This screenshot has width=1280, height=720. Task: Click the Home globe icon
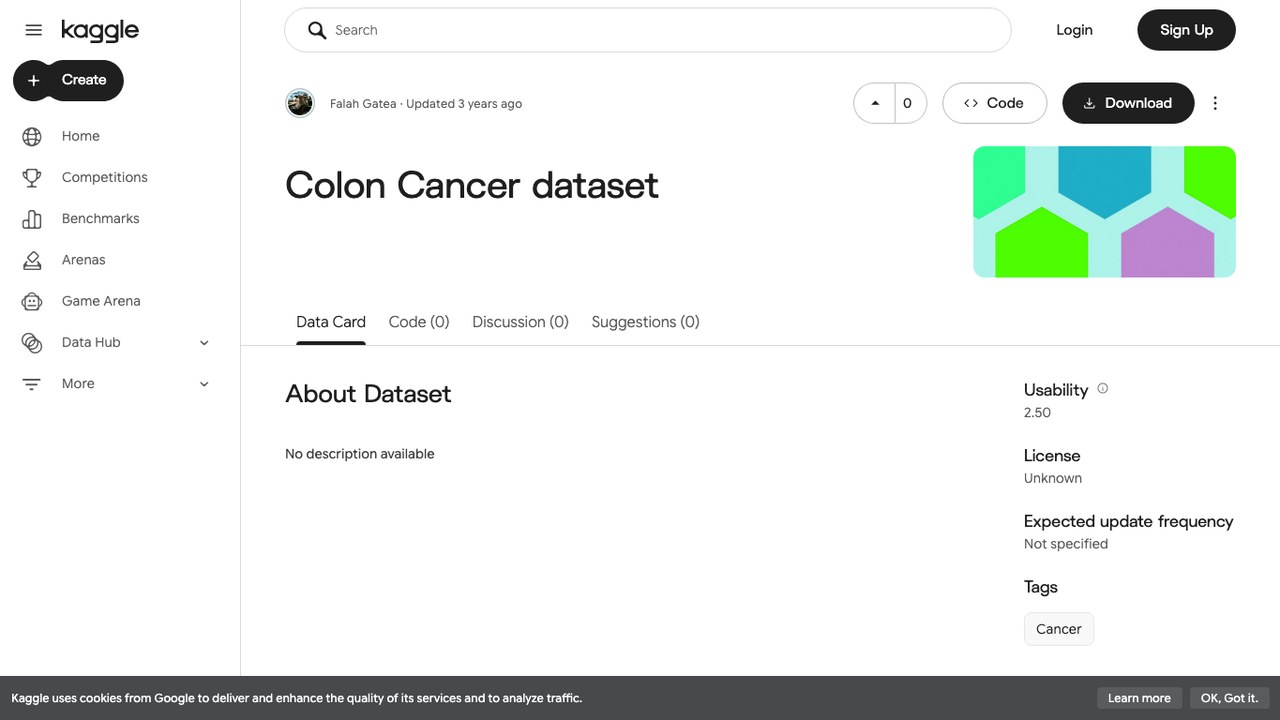click(x=32, y=136)
